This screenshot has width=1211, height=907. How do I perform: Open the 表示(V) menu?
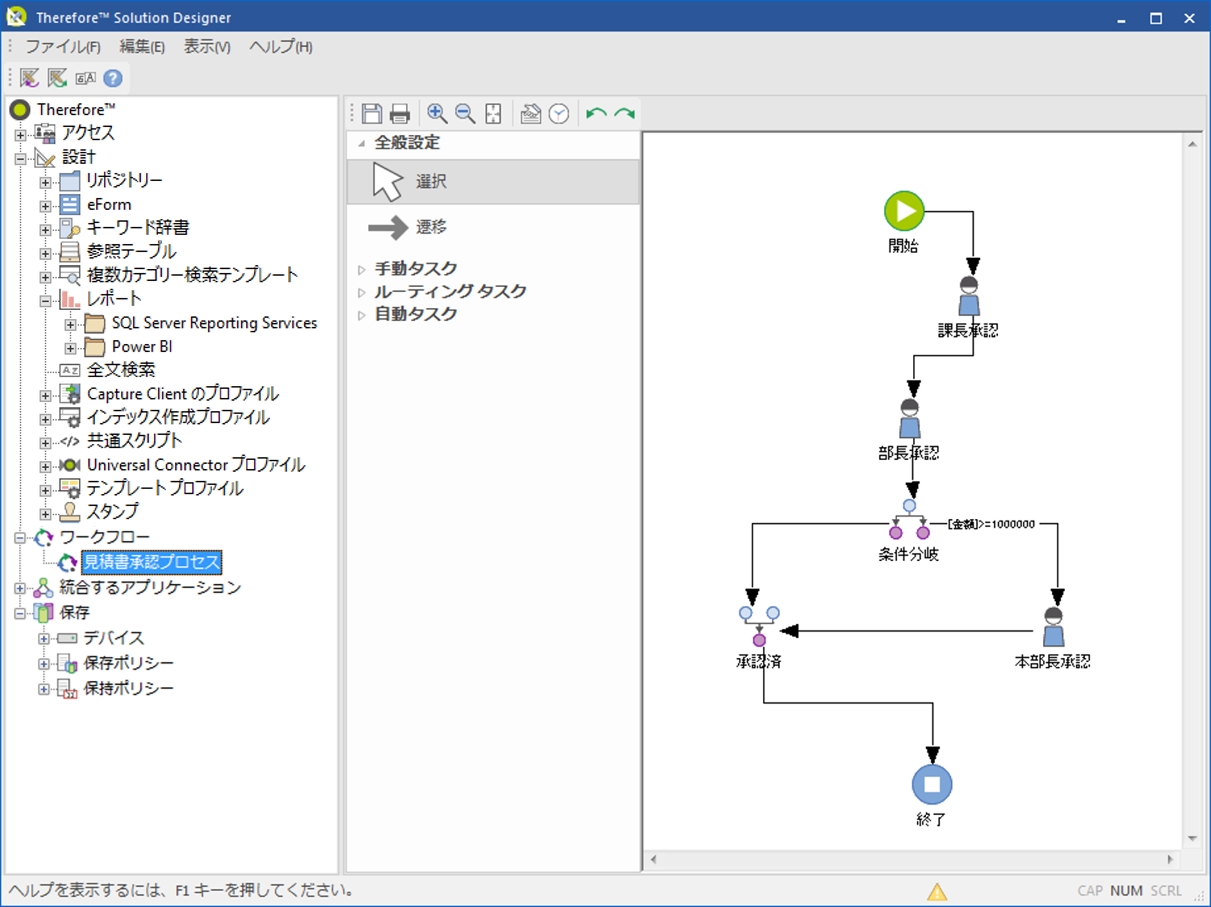click(207, 46)
